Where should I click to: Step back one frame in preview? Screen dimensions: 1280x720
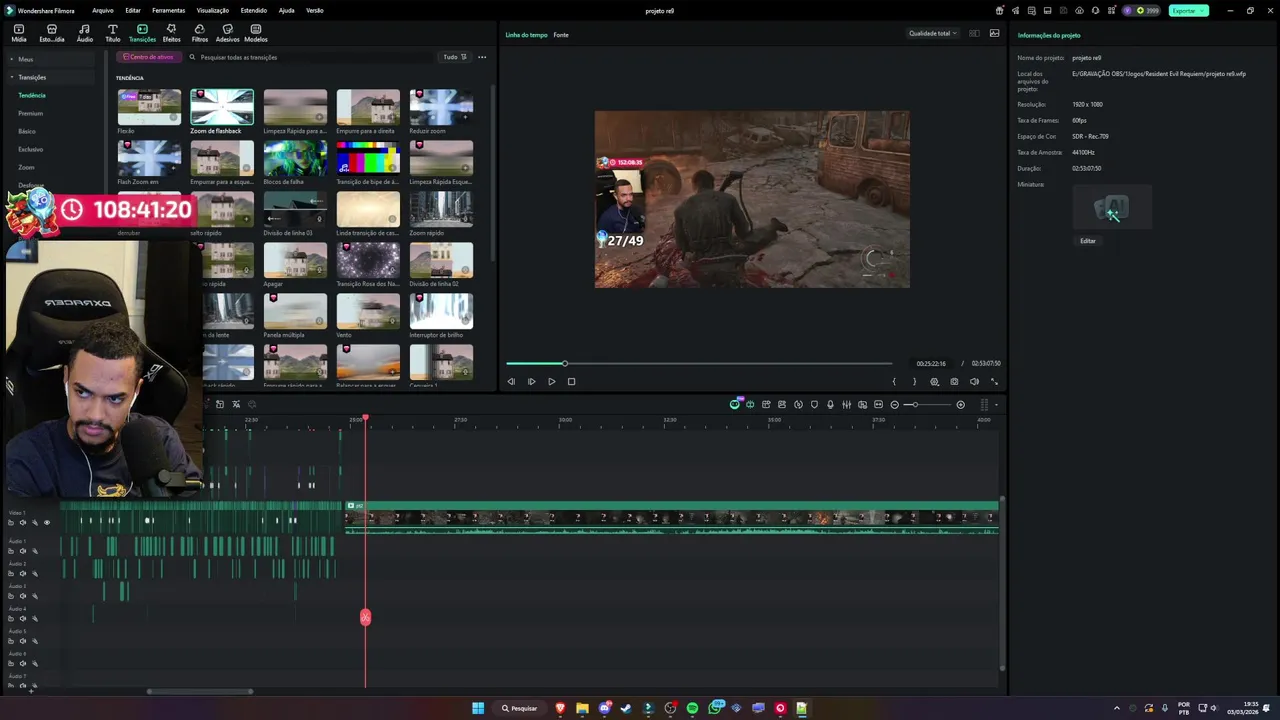pyautogui.click(x=511, y=381)
